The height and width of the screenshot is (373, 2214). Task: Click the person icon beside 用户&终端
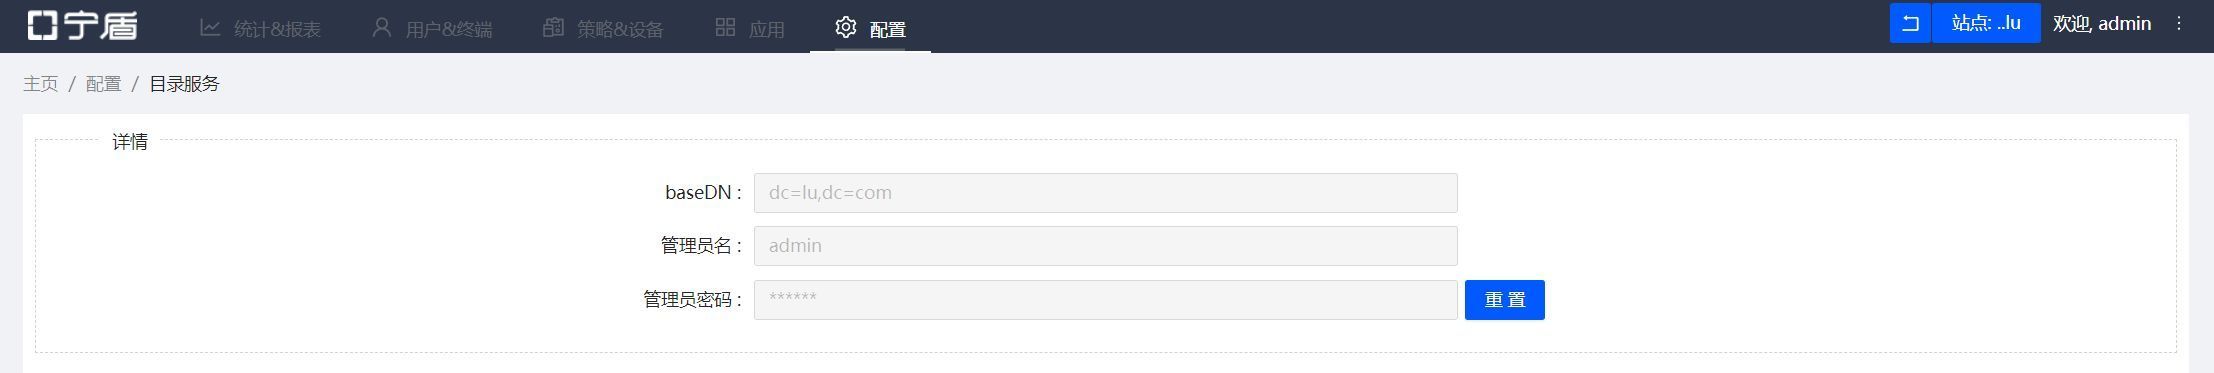pos(381,28)
